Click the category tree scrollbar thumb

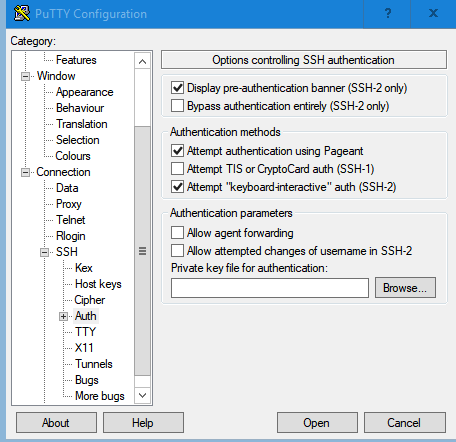tap(142, 251)
